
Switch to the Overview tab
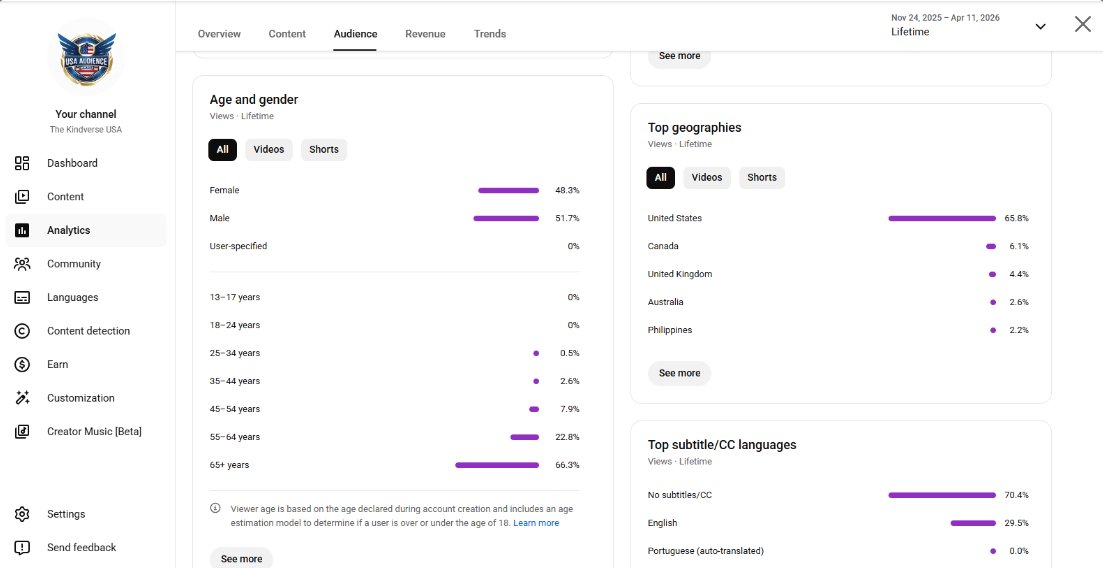[x=219, y=34]
